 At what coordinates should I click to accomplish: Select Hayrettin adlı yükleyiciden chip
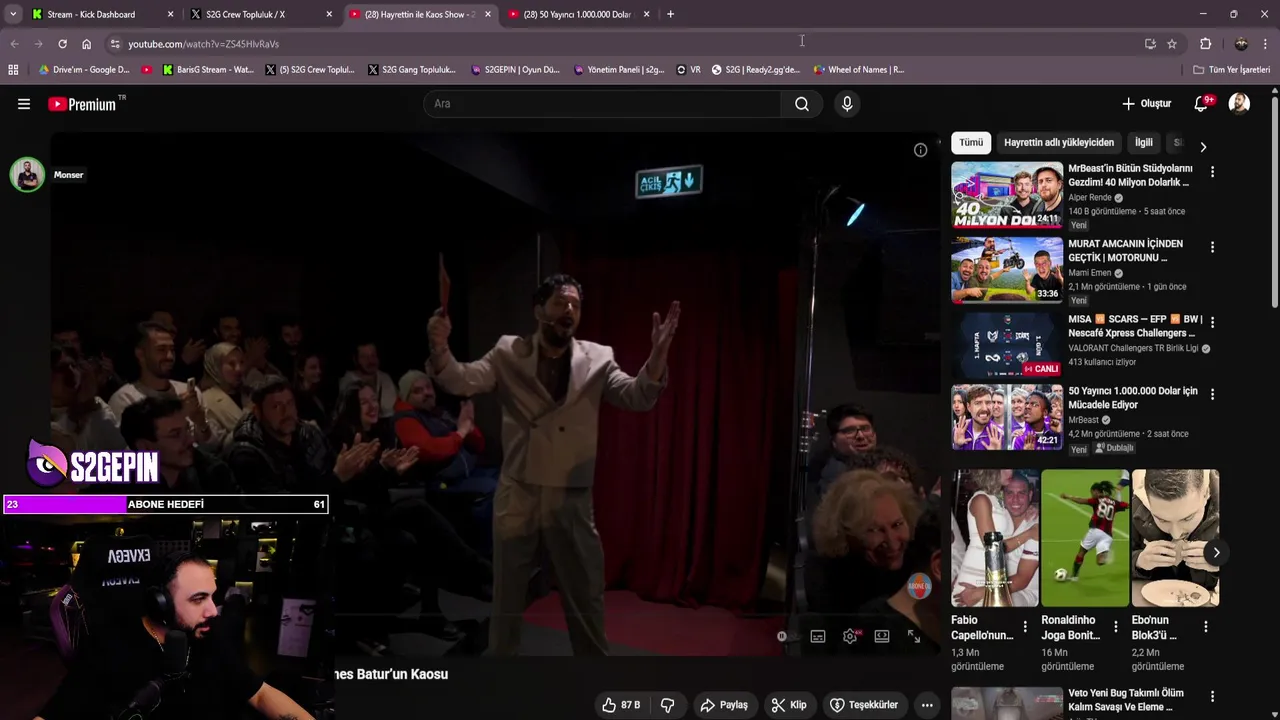[1058, 143]
